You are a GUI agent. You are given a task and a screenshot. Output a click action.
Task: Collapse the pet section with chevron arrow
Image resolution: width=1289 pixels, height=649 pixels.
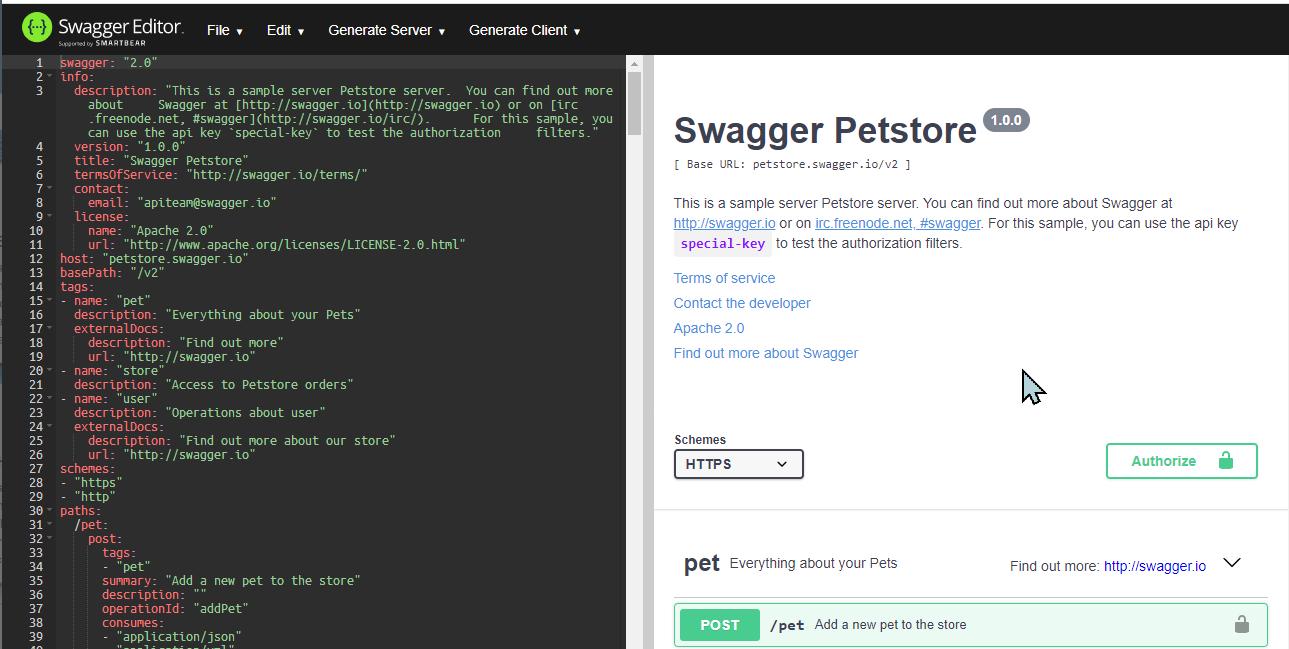[1232, 563]
